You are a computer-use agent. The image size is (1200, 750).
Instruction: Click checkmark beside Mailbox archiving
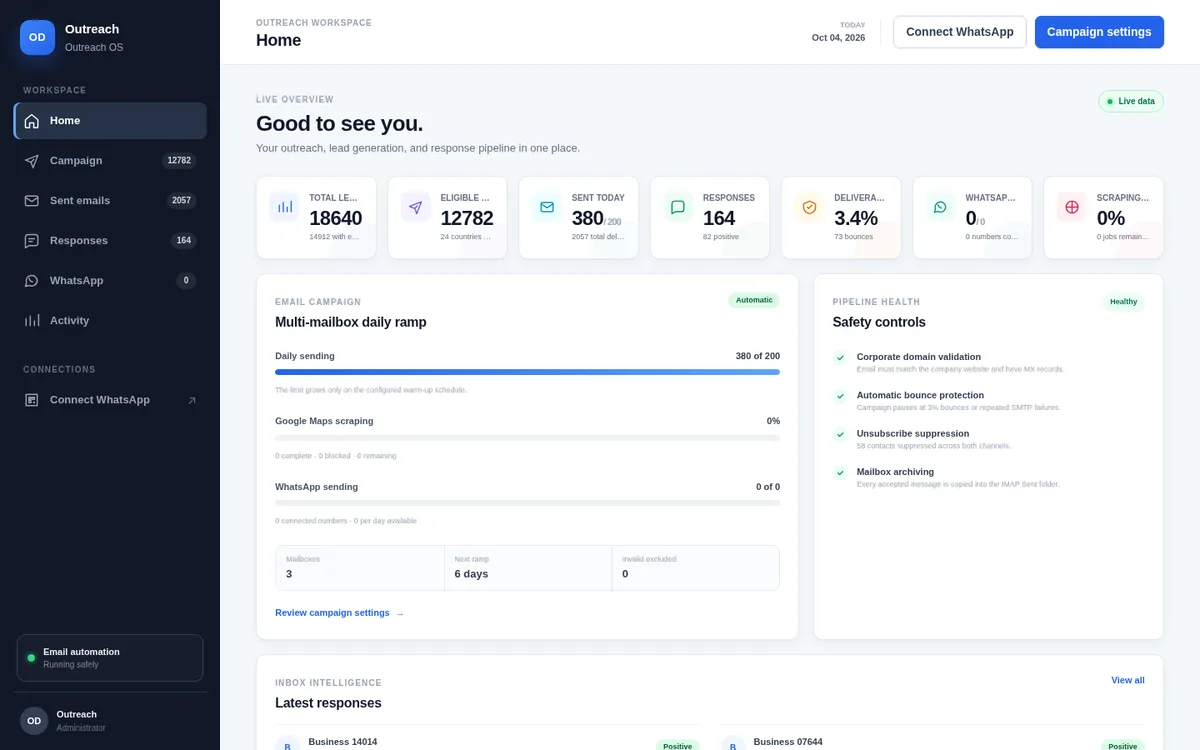pyautogui.click(x=840, y=473)
